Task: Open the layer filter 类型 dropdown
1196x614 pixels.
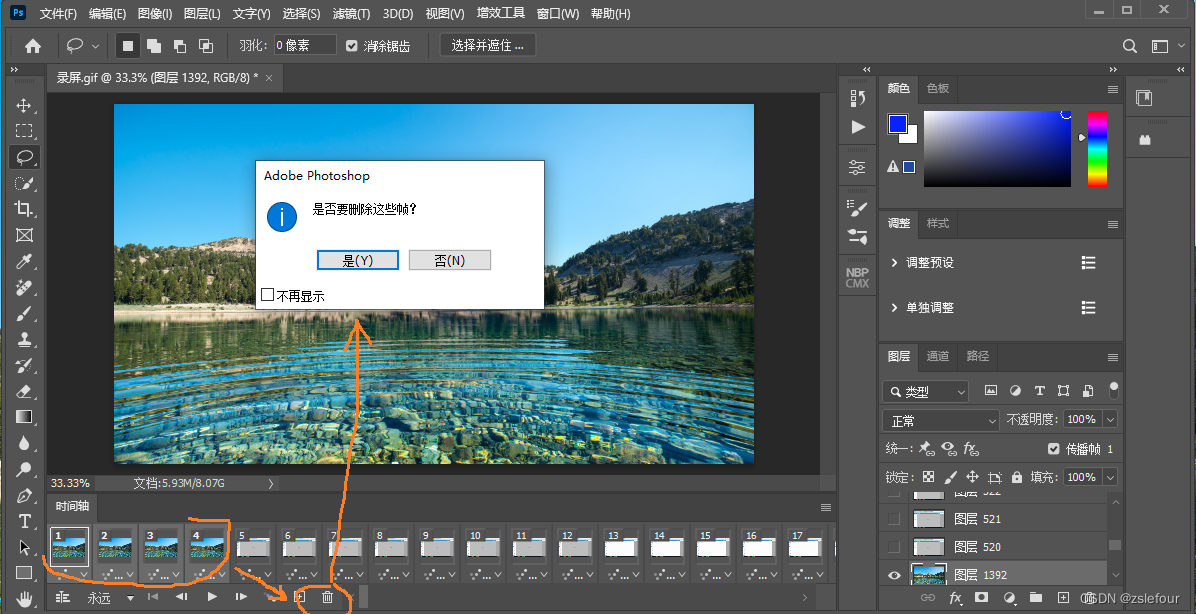Action: point(925,391)
